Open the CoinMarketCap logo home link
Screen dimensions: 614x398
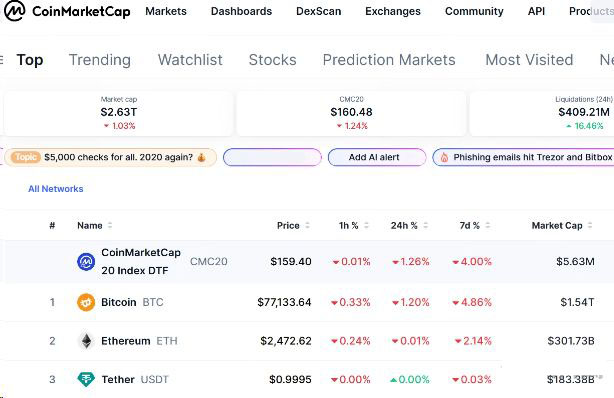coord(67,11)
